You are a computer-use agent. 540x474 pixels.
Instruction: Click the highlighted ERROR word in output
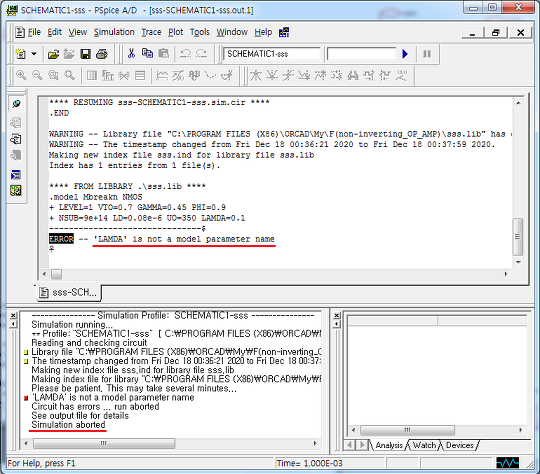(x=61, y=239)
